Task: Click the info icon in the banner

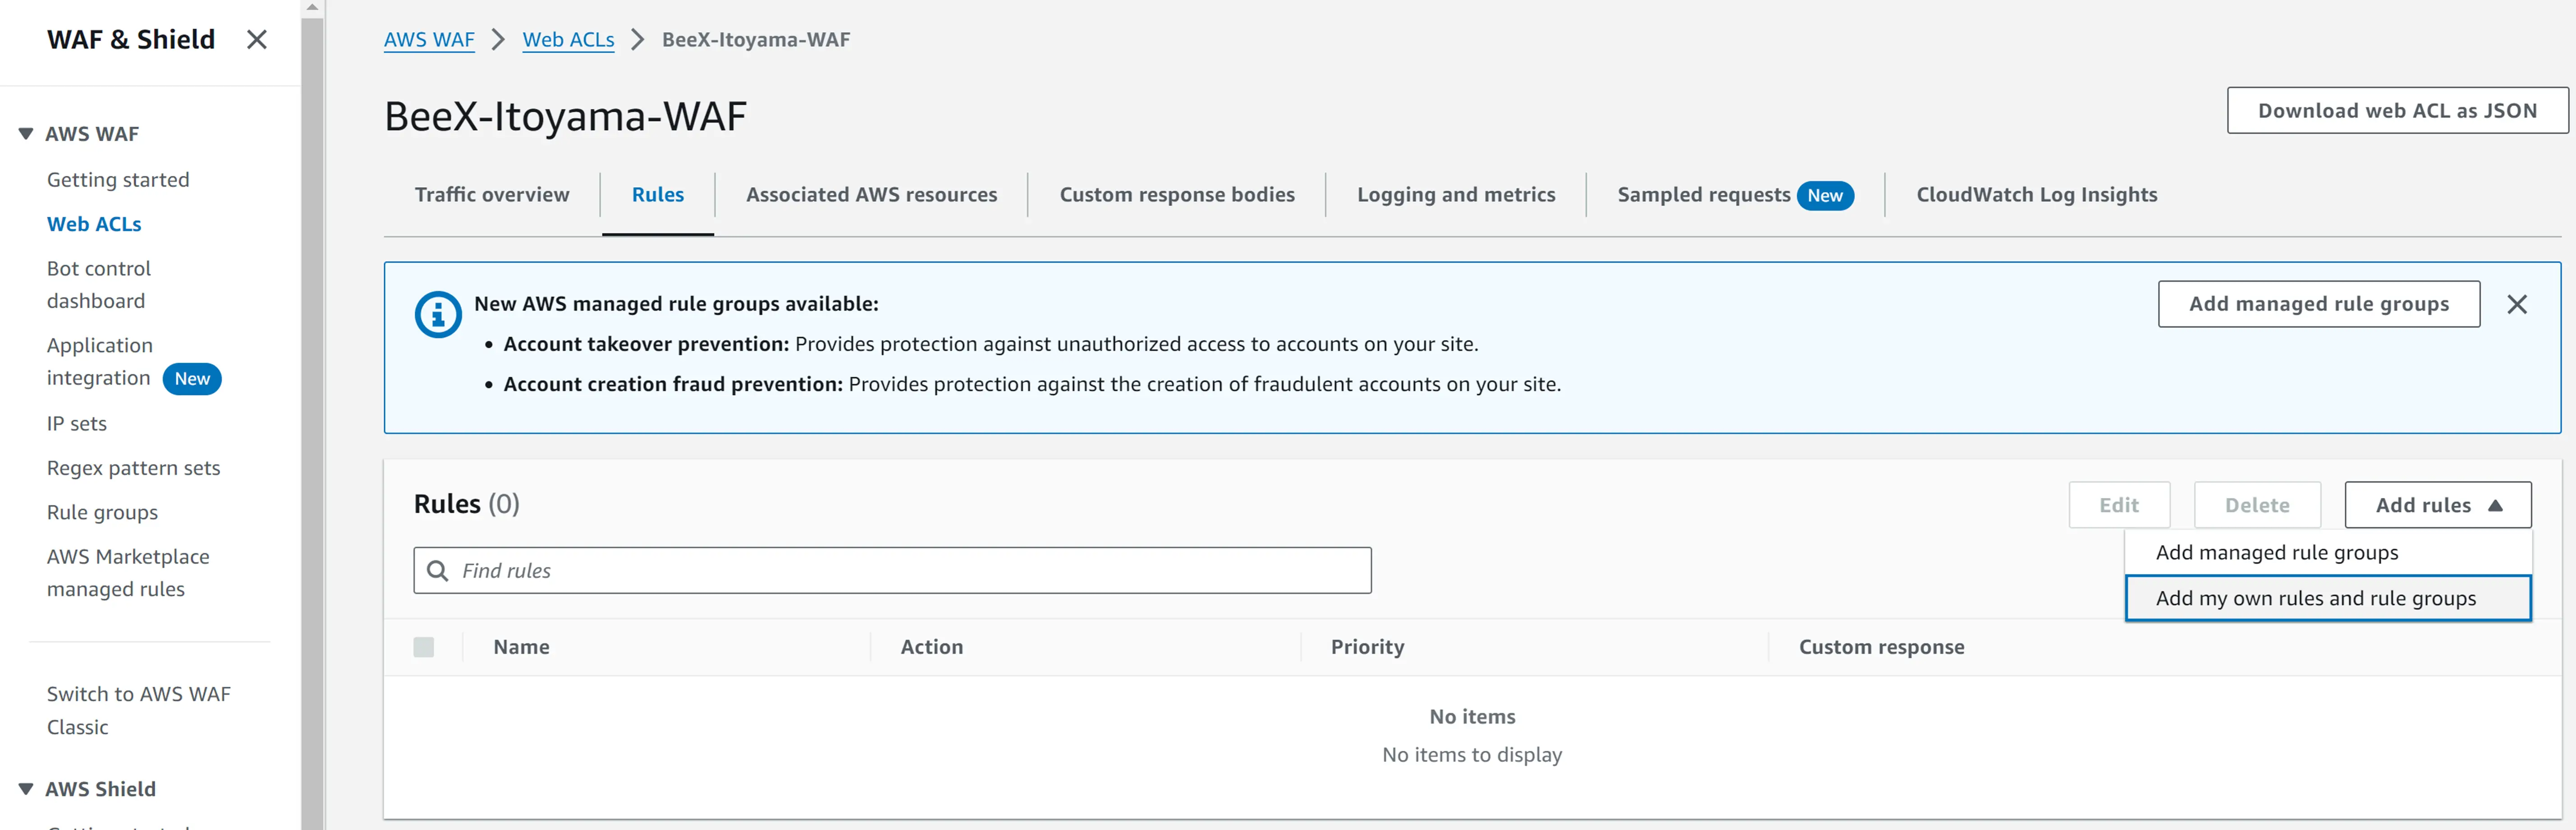Action: pyautogui.click(x=438, y=315)
